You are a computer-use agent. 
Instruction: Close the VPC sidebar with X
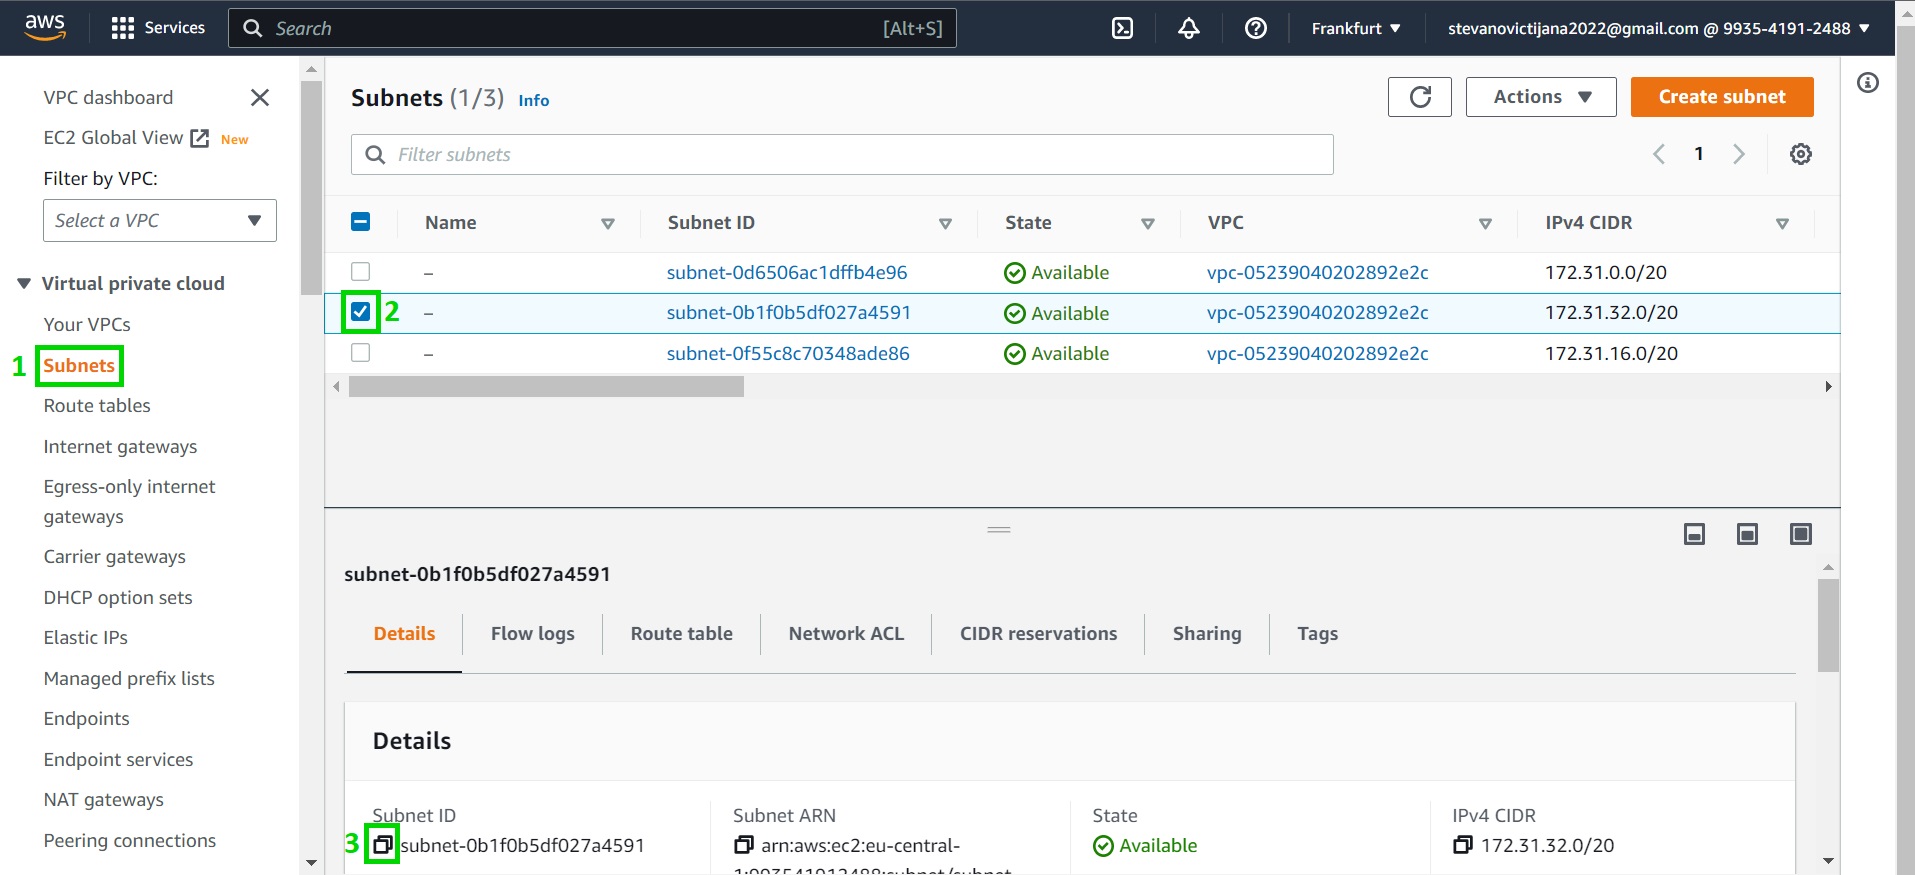260,97
